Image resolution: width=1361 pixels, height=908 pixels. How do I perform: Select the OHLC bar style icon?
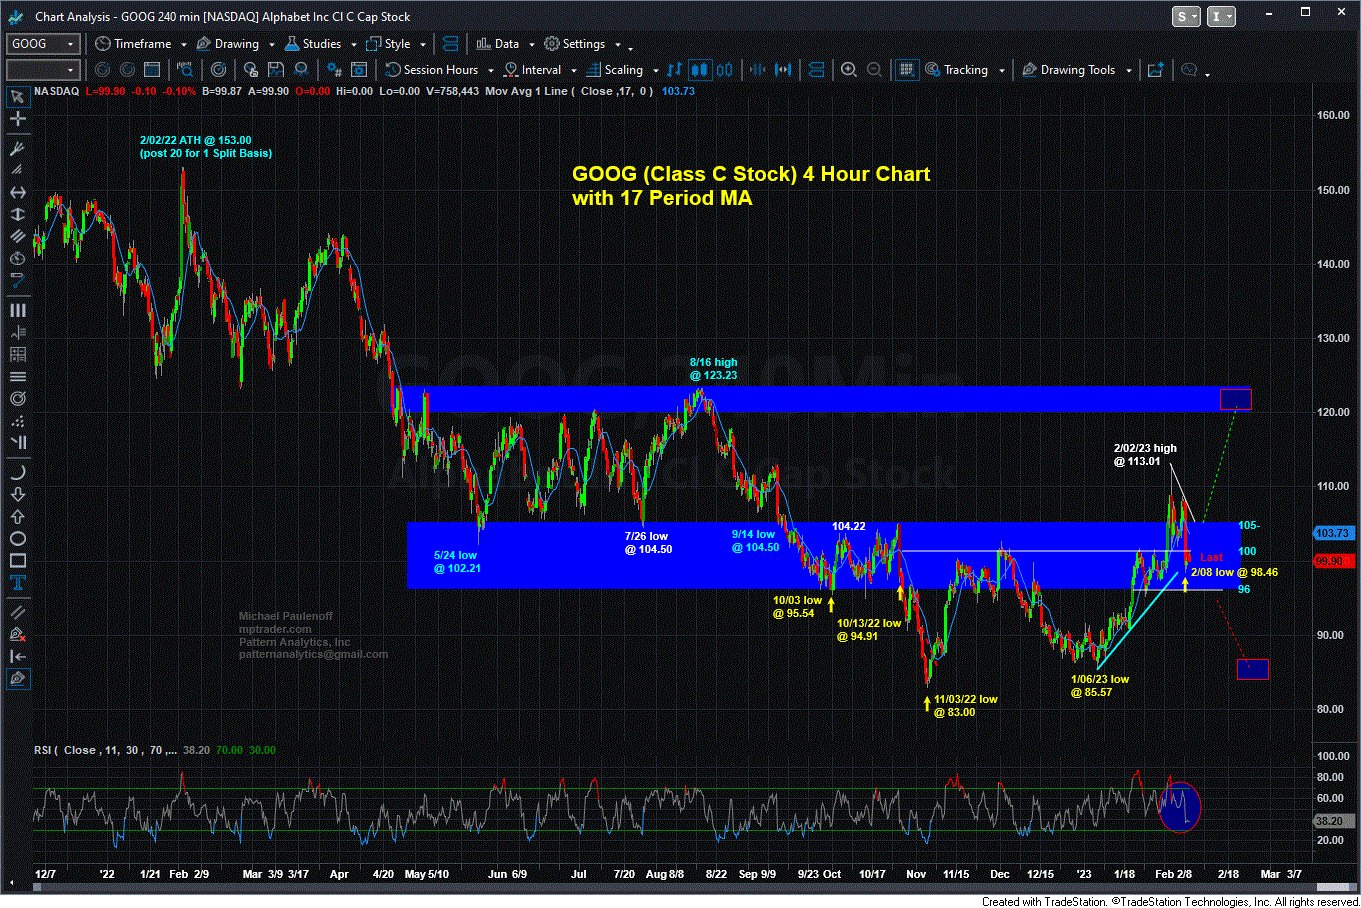click(x=674, y=70)
